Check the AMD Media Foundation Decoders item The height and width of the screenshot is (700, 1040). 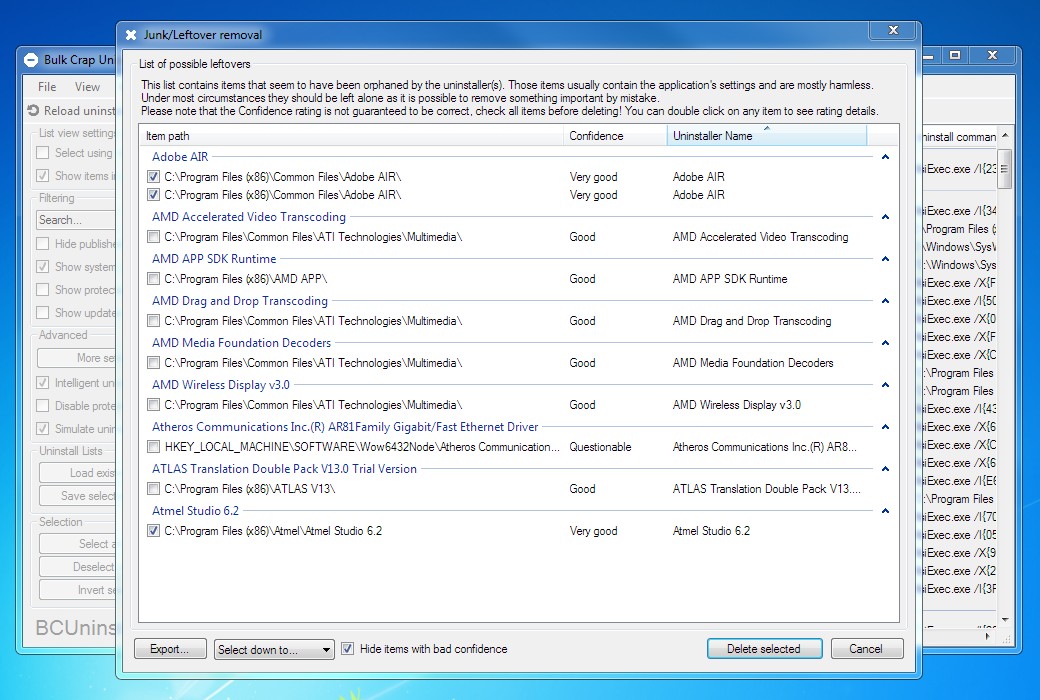tap(153, 362)
